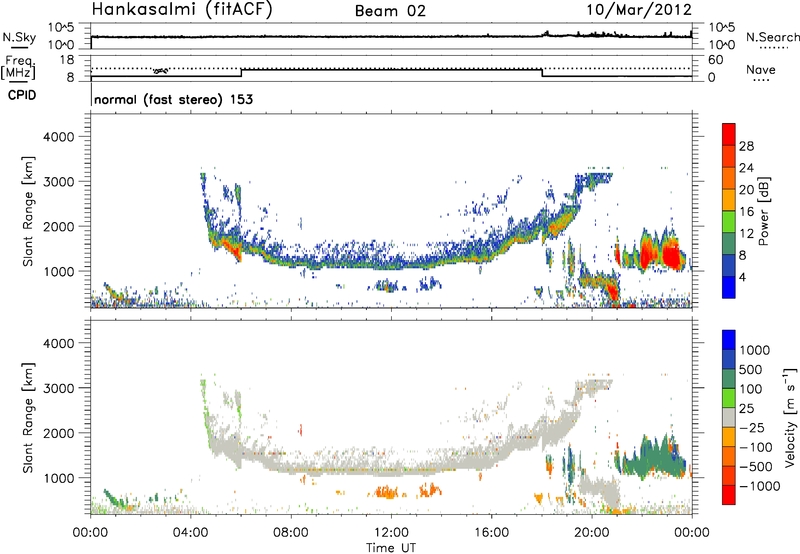Select the 'Freq. [MHz]' axis label
The height and width of the screenshot is (554, 800).
click(18, 67)
